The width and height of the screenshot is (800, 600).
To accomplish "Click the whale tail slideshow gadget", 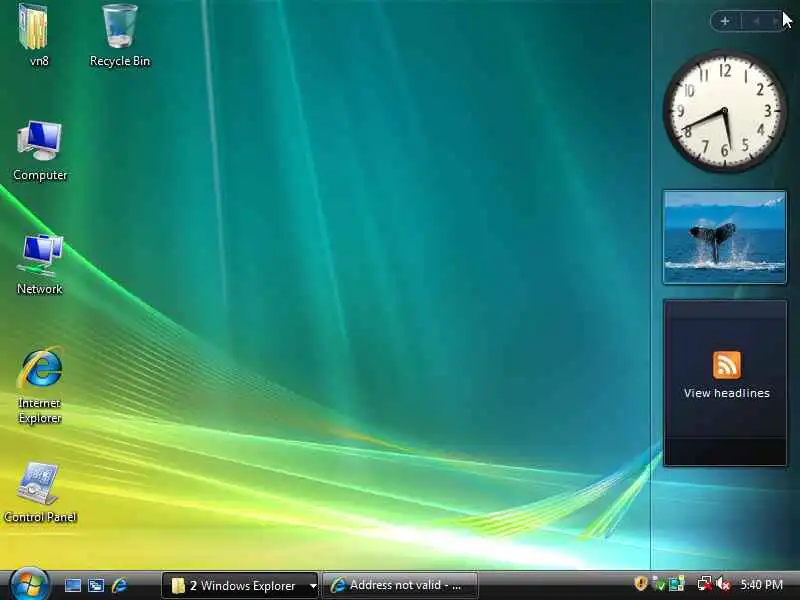I will (x=724, y=237).
